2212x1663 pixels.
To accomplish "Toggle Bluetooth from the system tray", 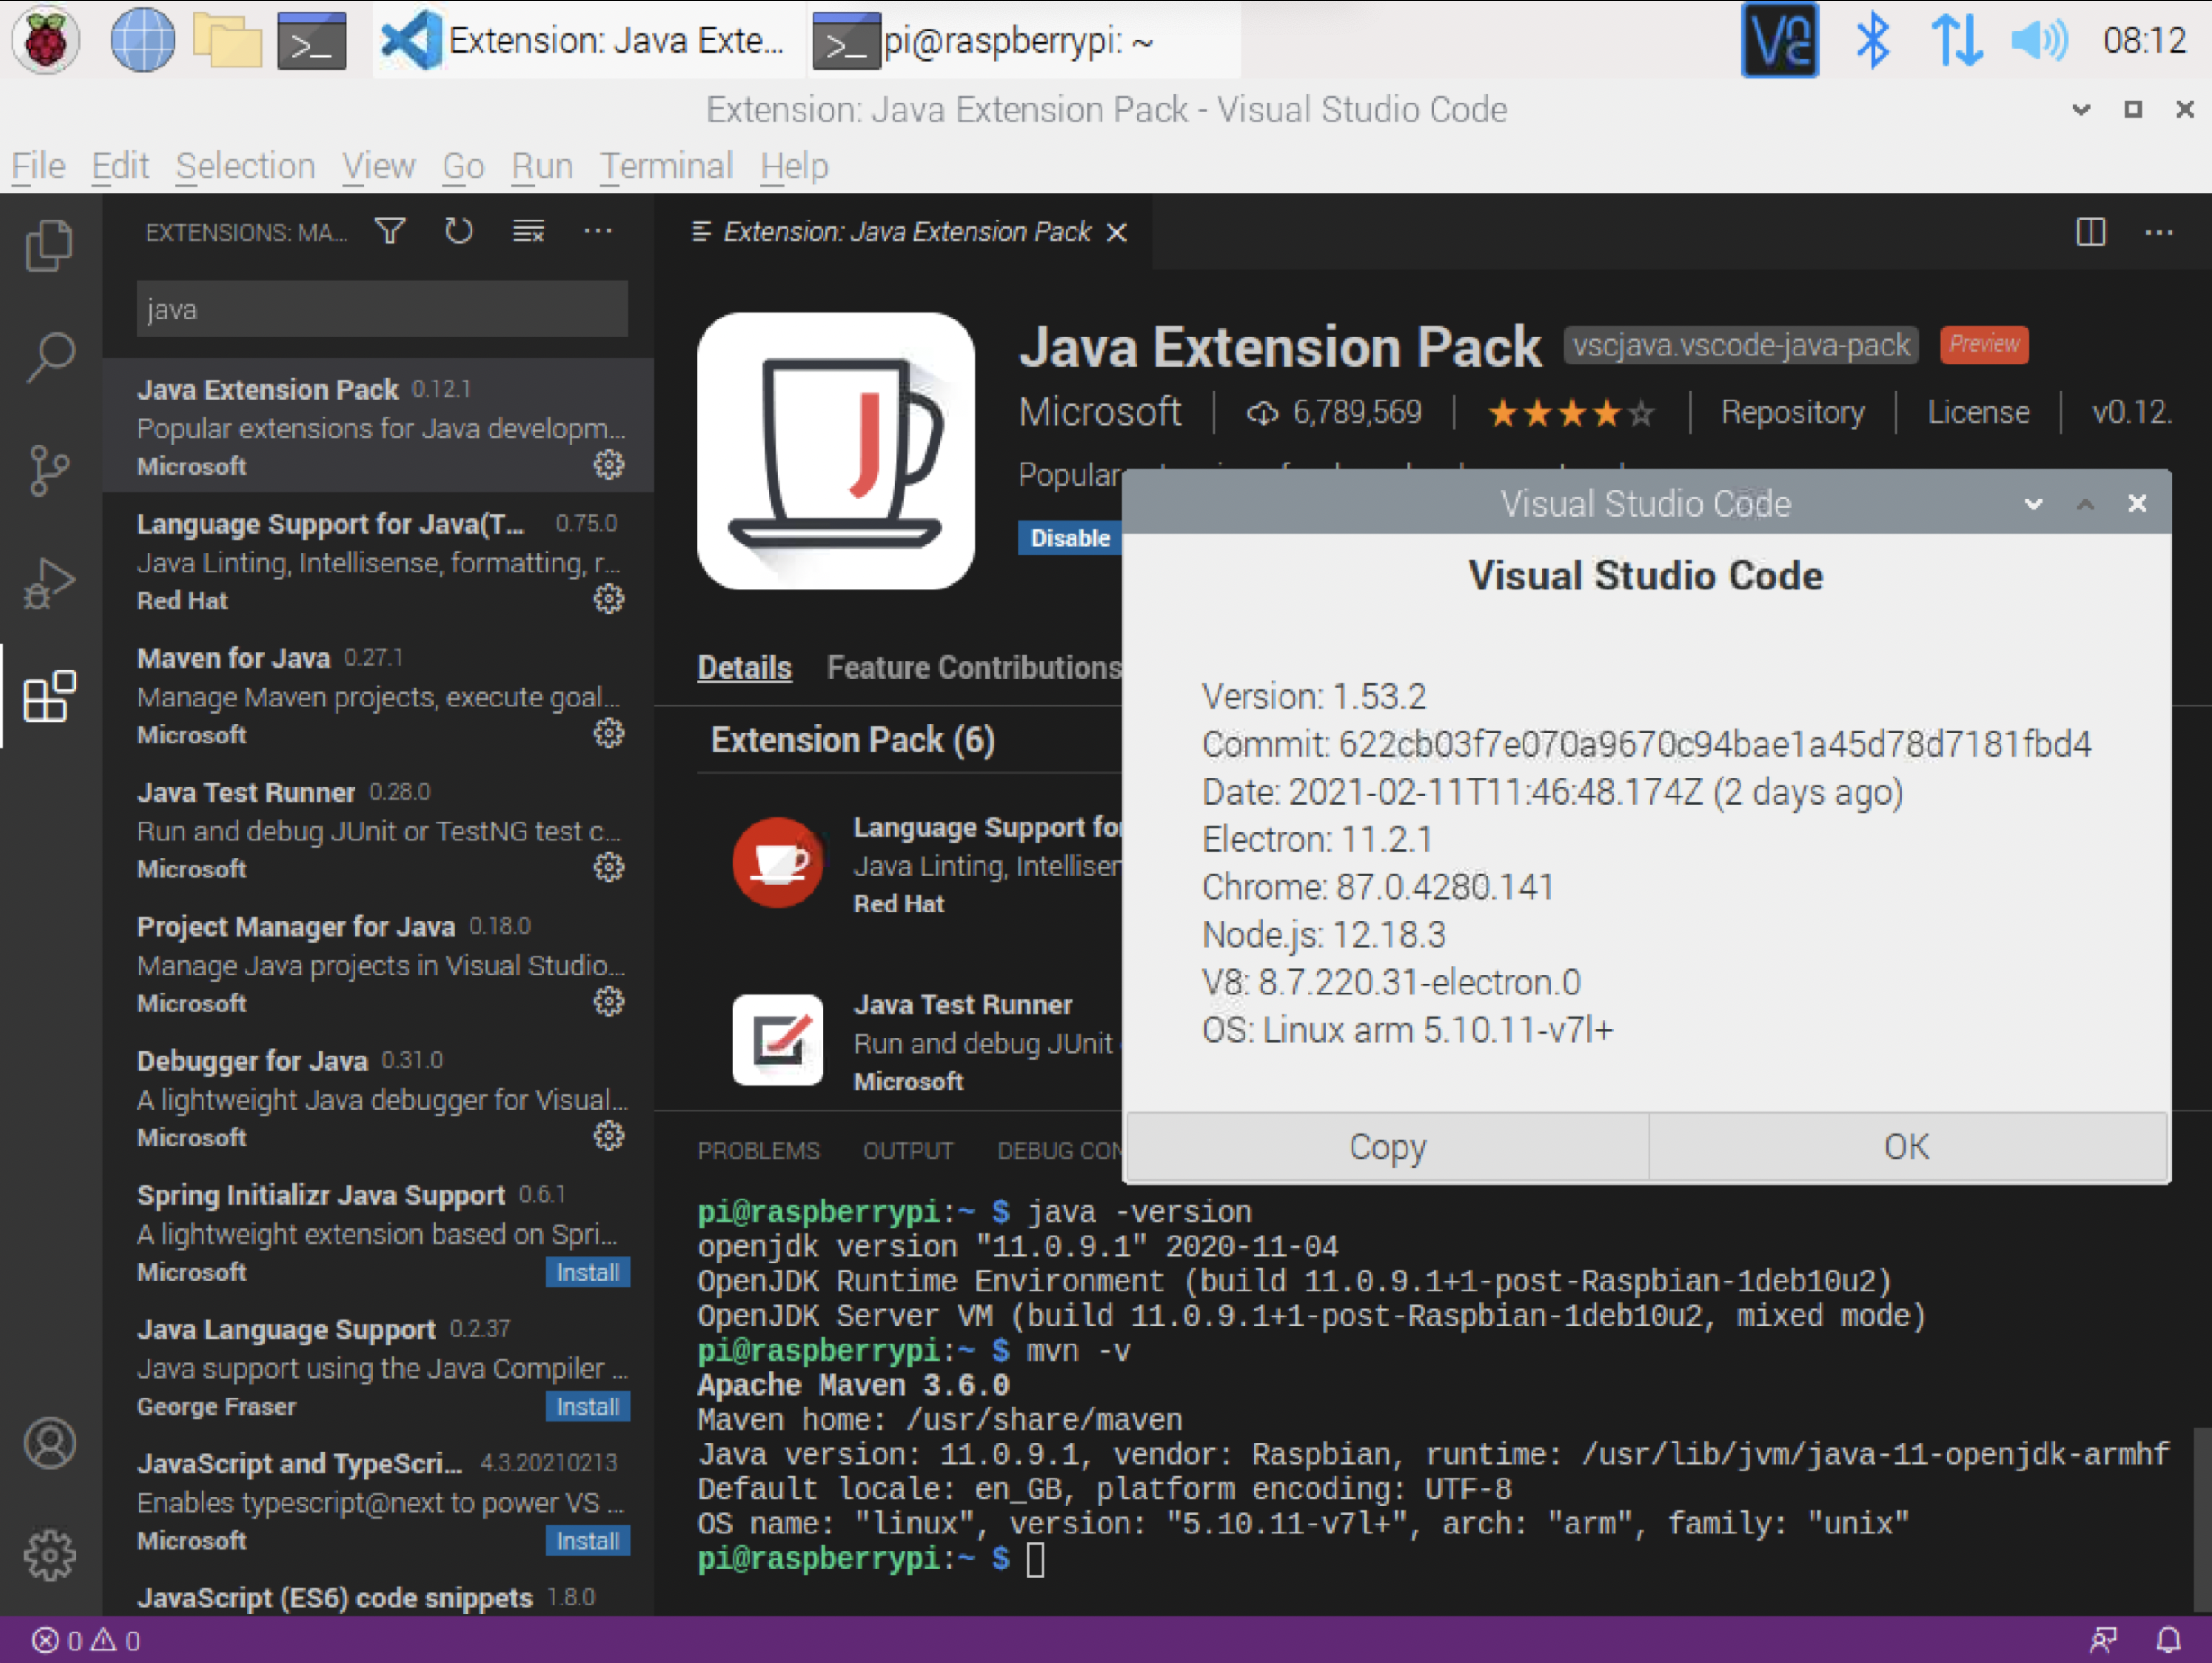I will coord(1874,40).
